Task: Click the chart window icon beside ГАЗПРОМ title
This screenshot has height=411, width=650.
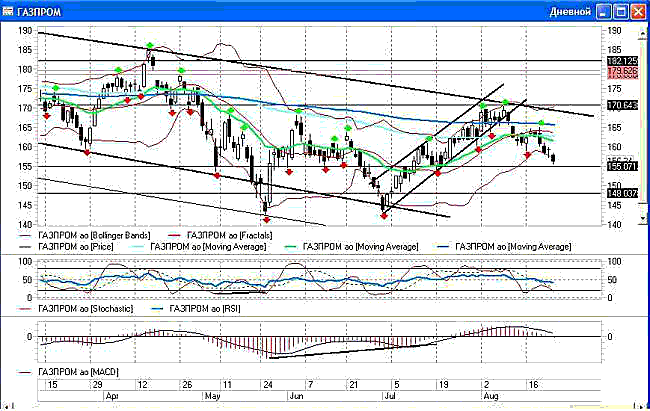Action: 8,11
